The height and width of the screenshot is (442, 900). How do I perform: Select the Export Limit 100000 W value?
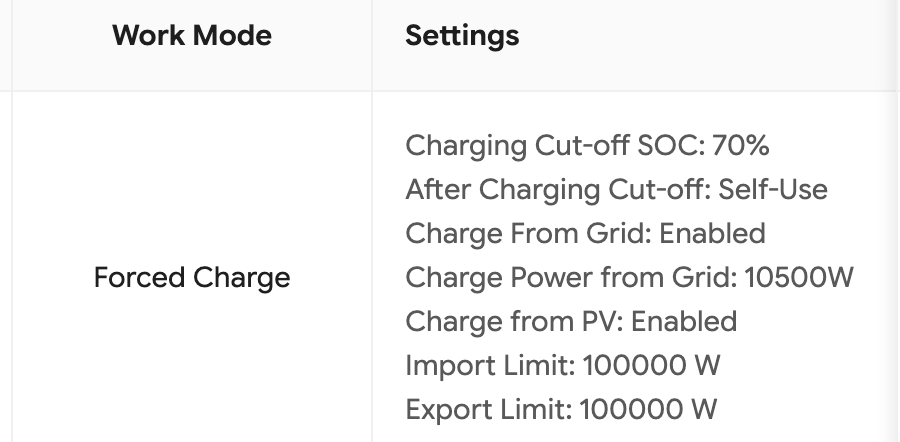click(x=648, y=410)
